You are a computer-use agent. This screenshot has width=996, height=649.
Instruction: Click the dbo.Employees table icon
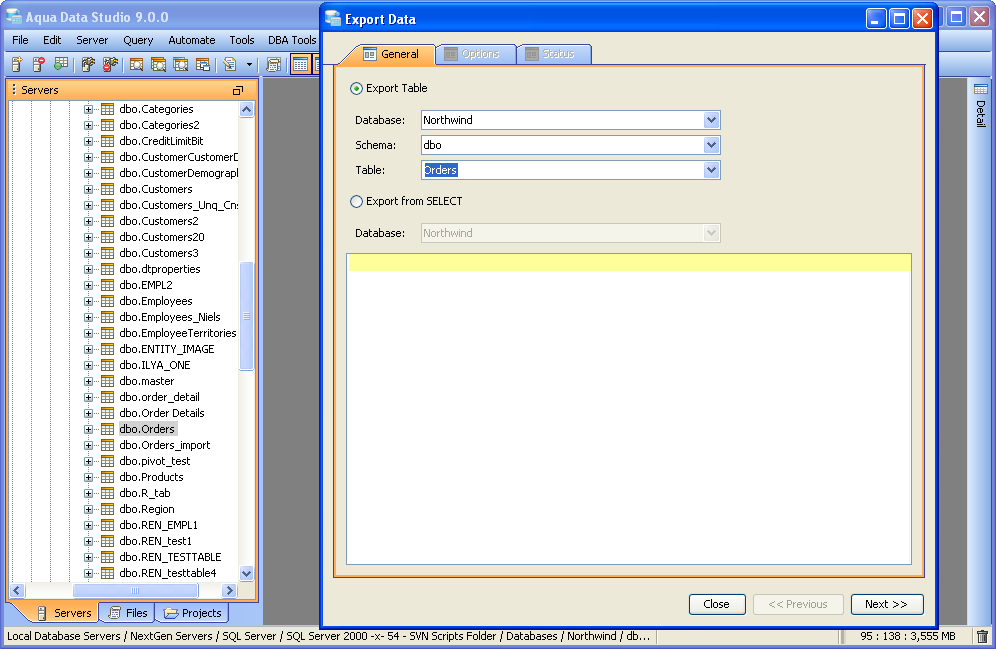(x=107, y=301)
